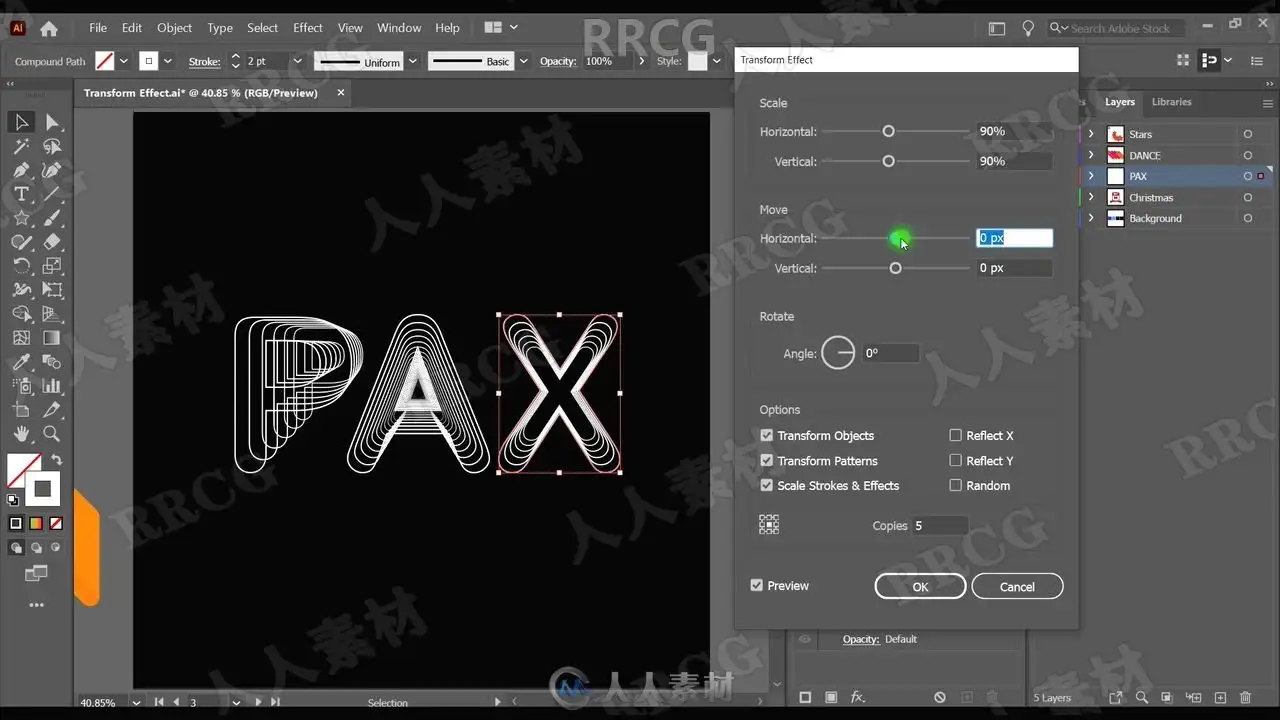The height and width of the screenshot is (720, 1280).
Task: Expand the Stars layer
Action: point(1091,134)
